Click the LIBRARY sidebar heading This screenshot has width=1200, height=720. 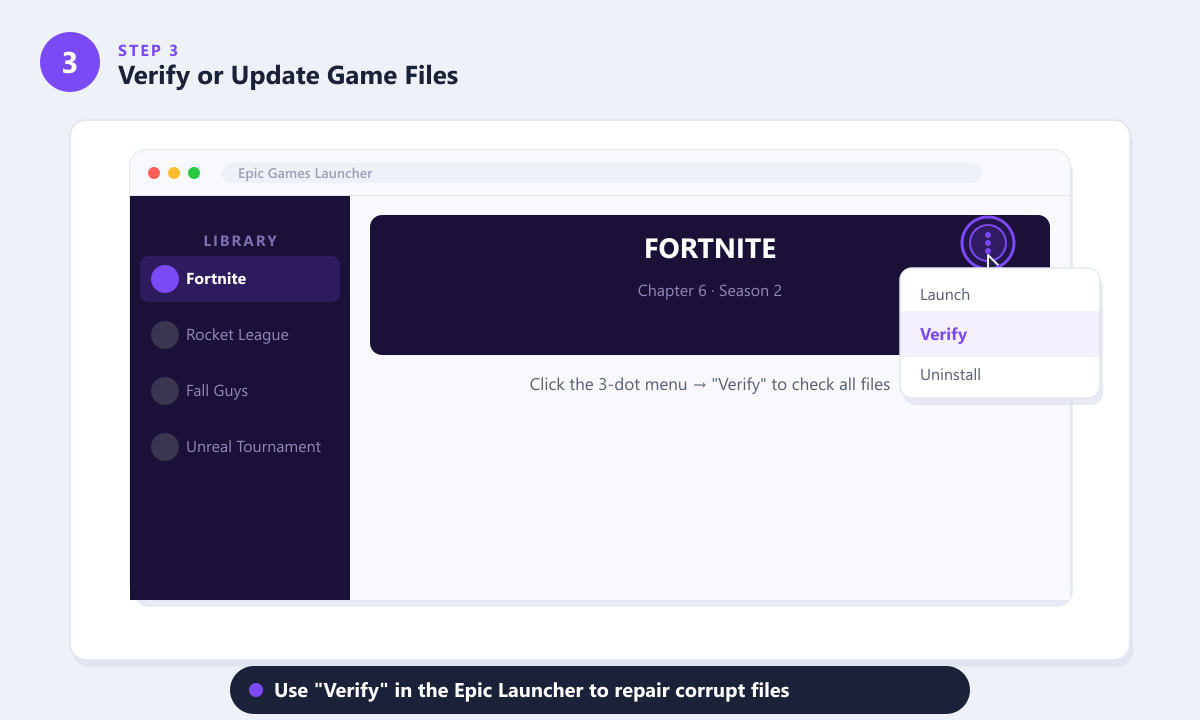240,241
